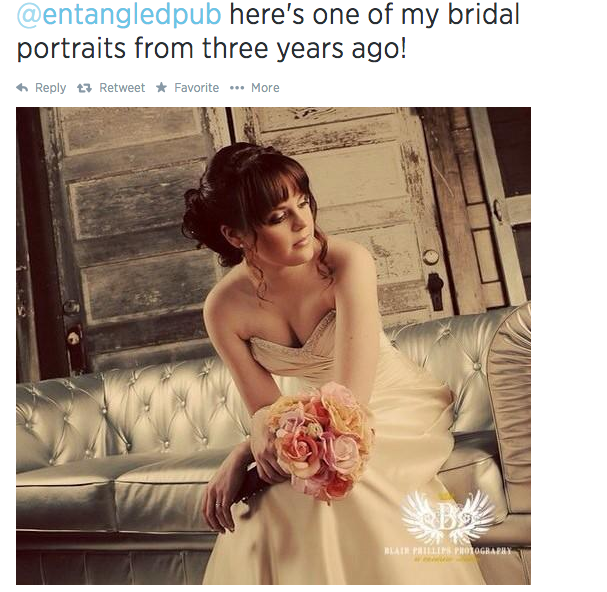Click the winged B watermark emblem

point(448,518)
